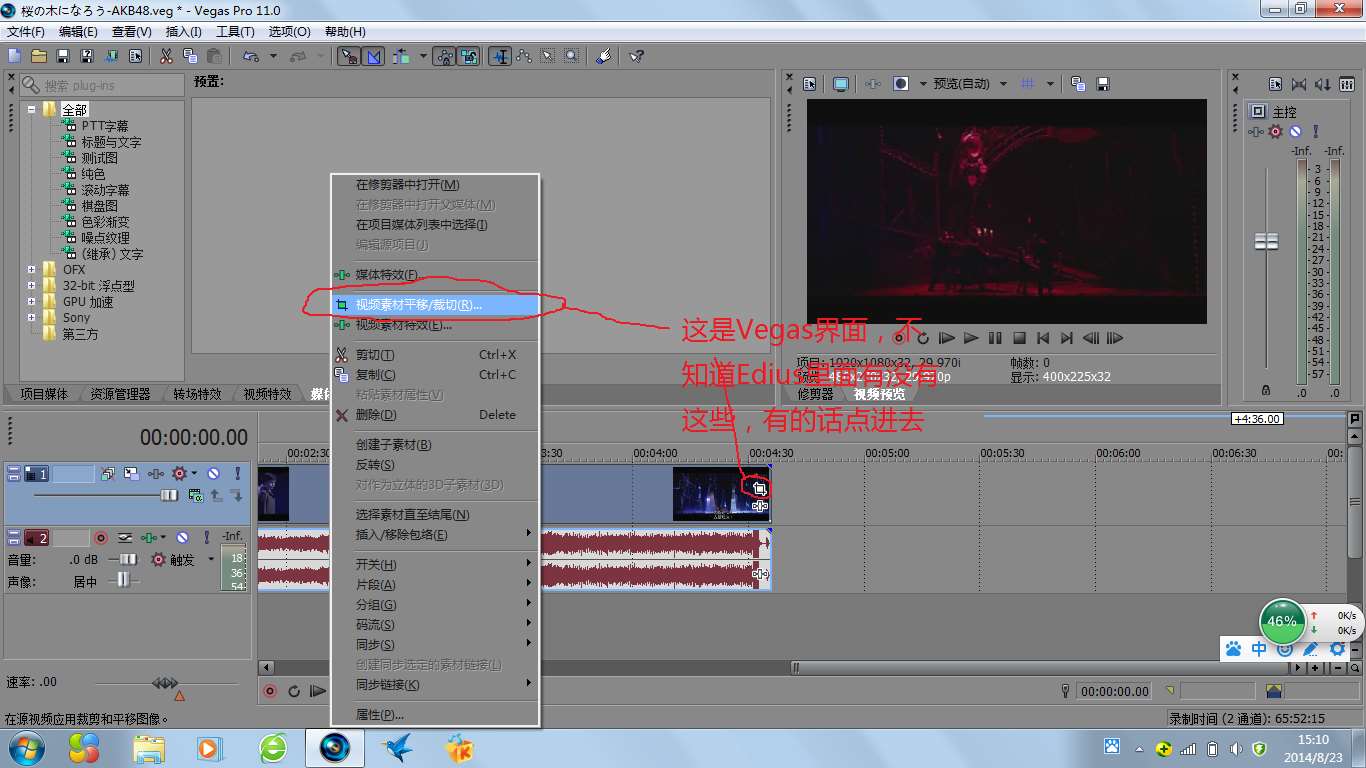Adjust audio track 2 音量 slider

[x=128, y=559]
